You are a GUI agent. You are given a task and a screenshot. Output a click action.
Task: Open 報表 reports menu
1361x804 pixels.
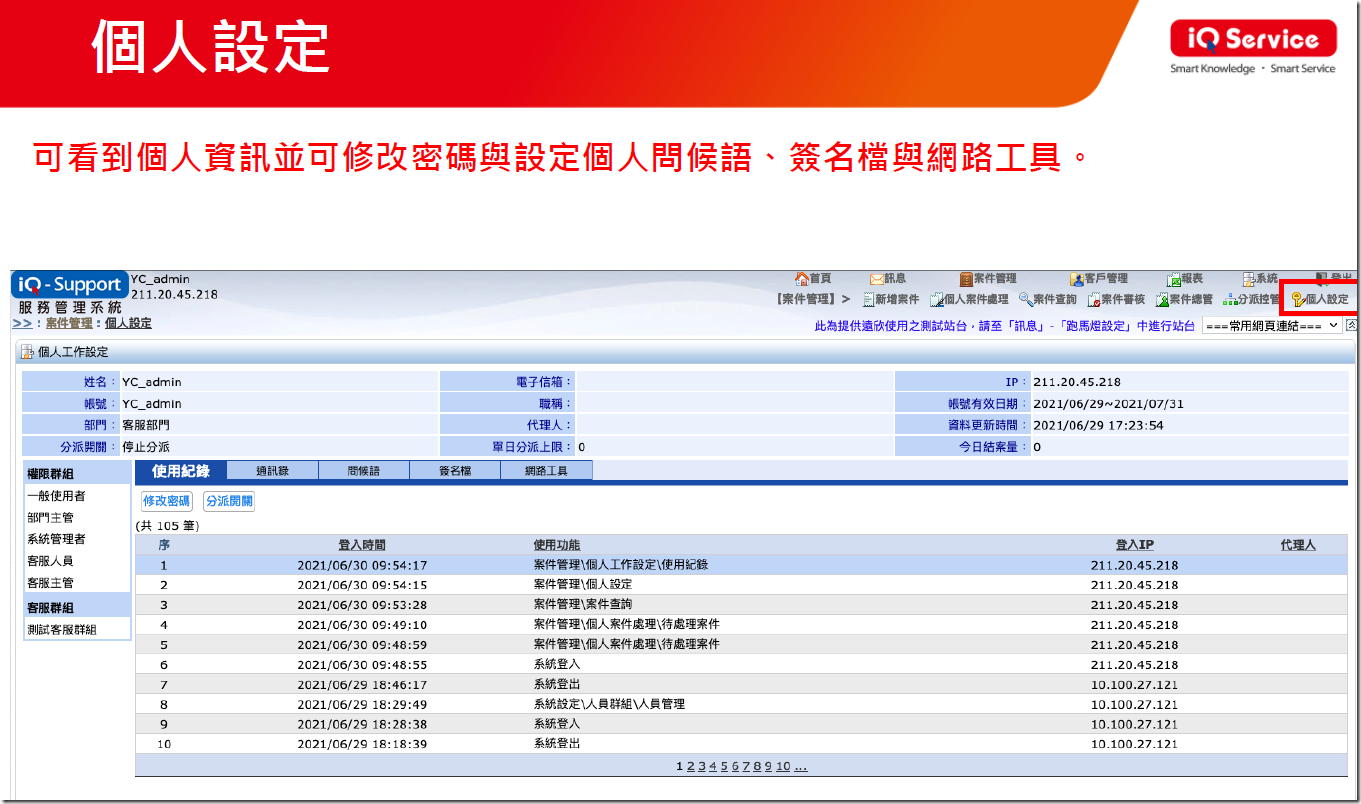pyautogui.click(x=1185, y=279)
